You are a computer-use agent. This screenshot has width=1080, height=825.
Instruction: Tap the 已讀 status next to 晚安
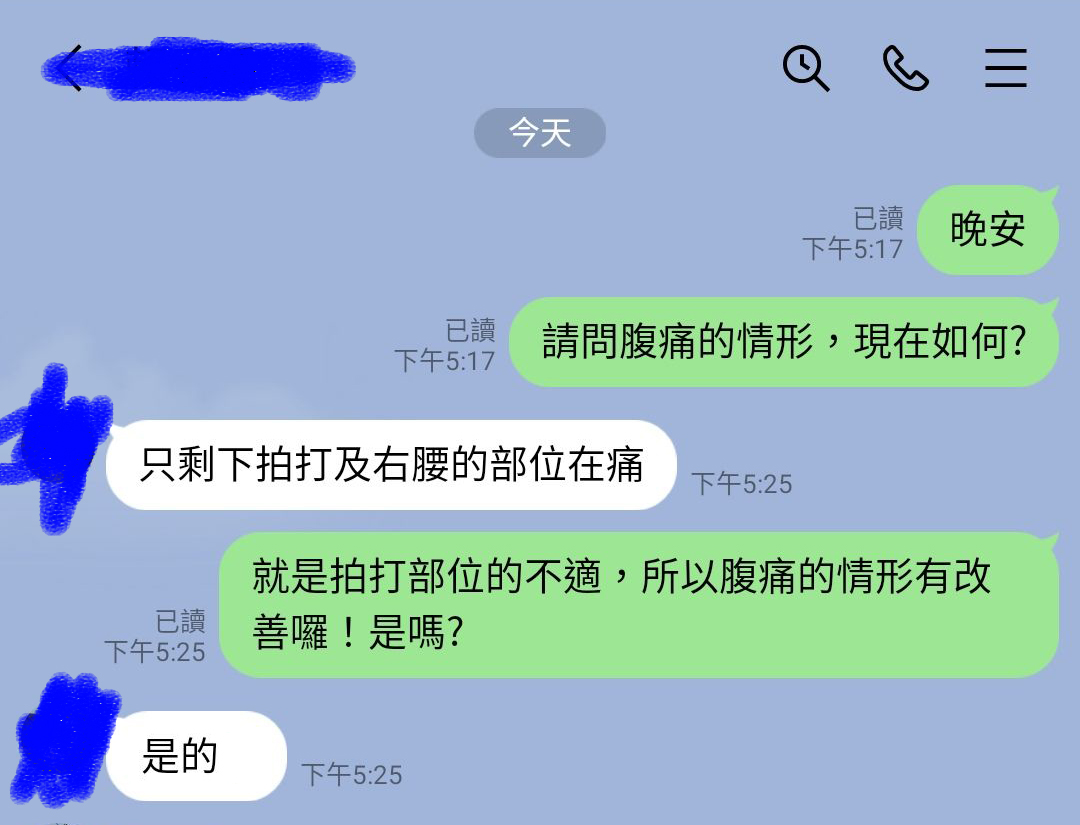click(x=878, y=219)
